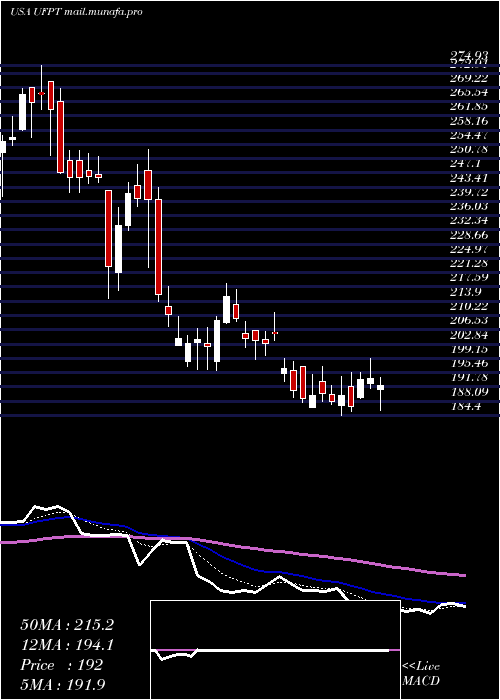Click the 12MA : 194.1 readout
The height and width of the screenshot is (700, 500).
click(67, 645)
